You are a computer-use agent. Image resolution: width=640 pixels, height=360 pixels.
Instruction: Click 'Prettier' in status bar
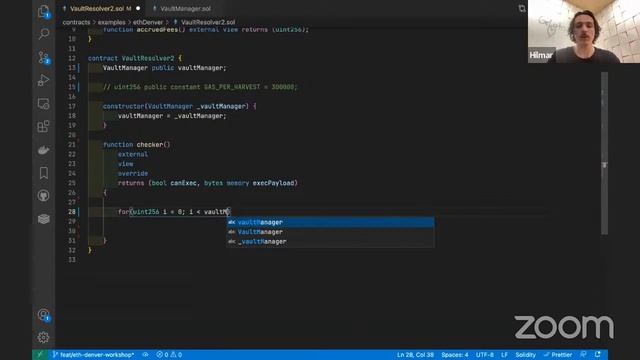tap(558, 355)
